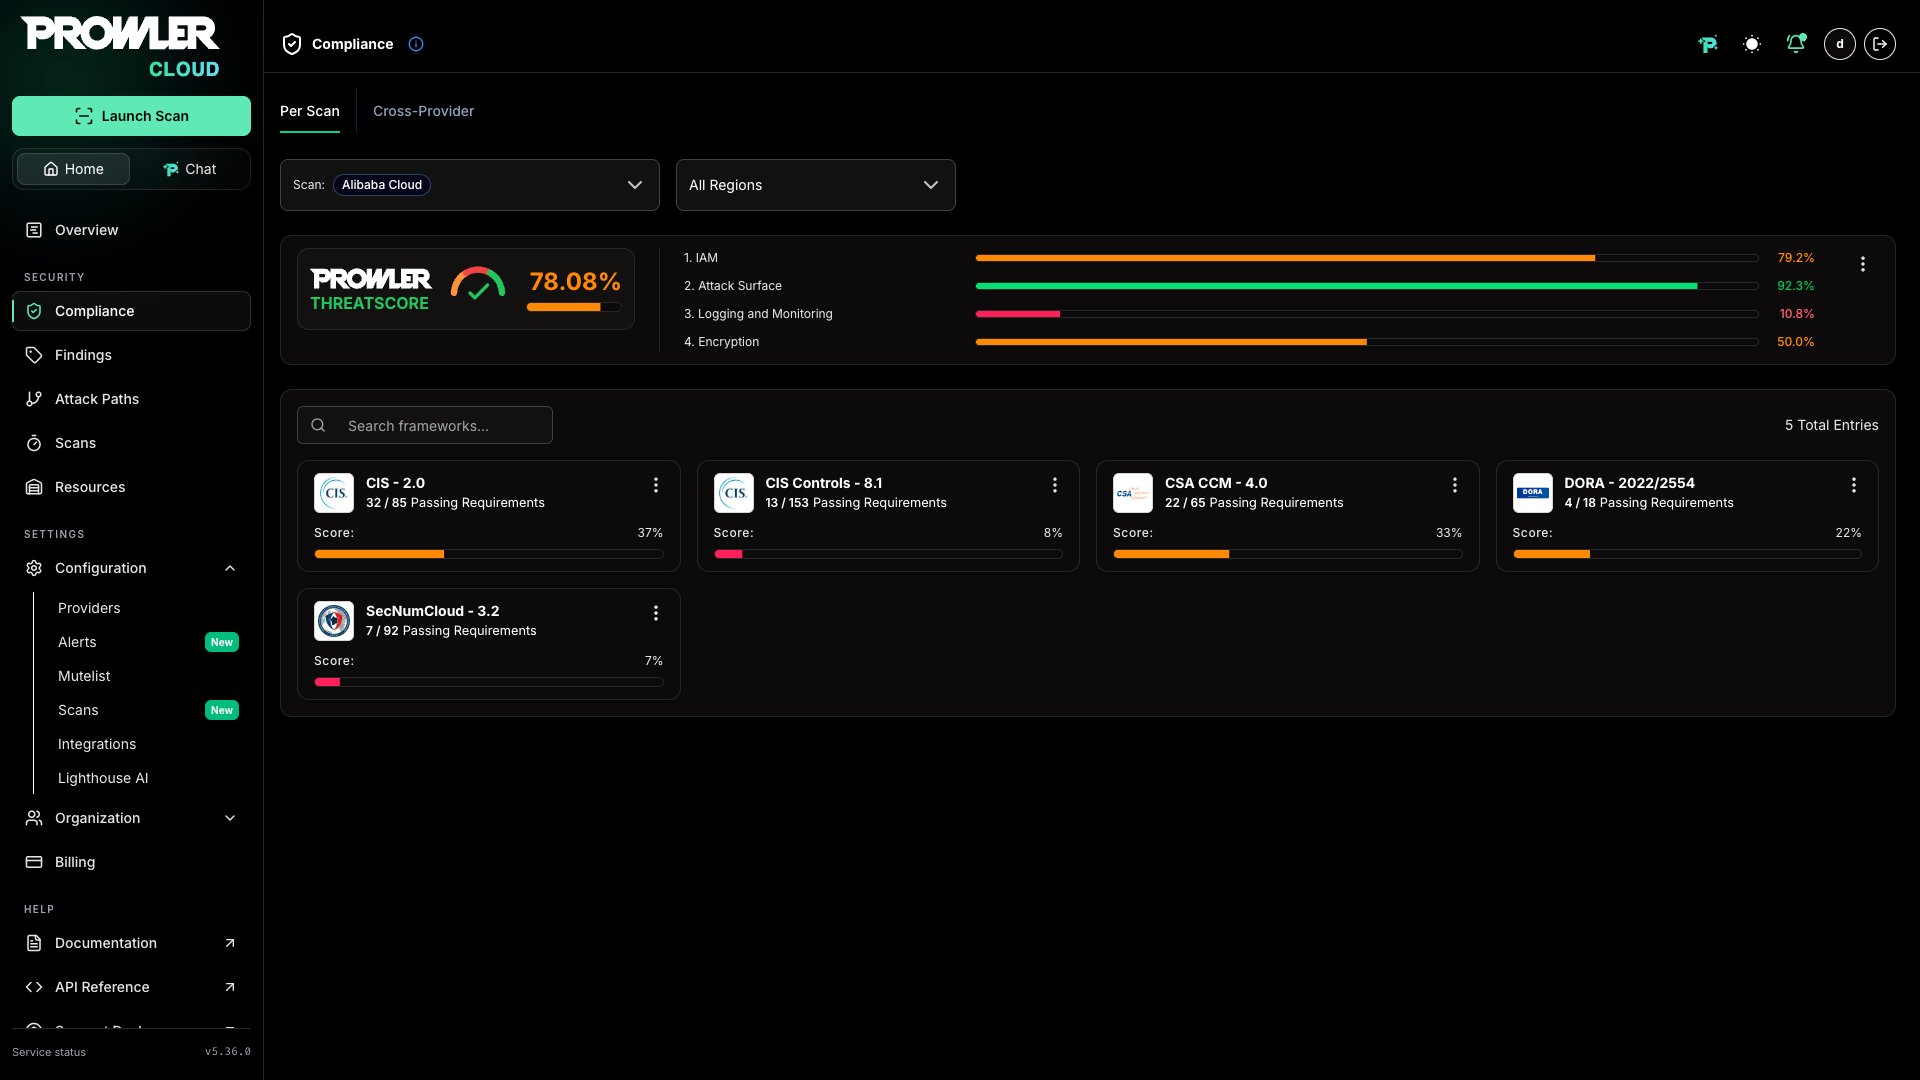The height and width of the screenshot is (1080, 1920).
Task: Open Scans settings under Configuration
Action: click(78, 710)
